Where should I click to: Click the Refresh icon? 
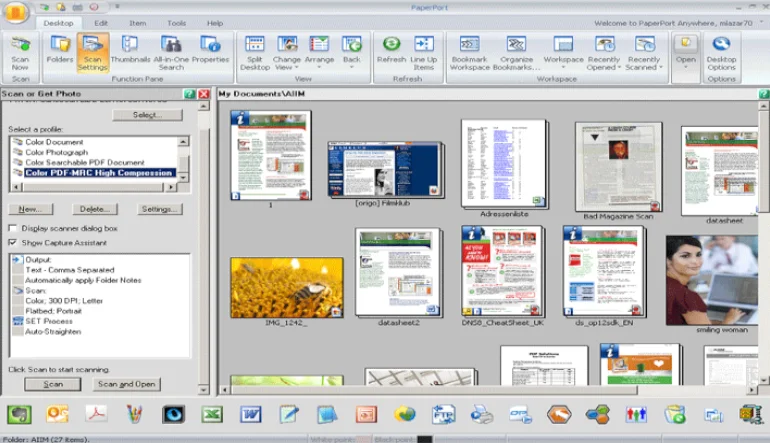[x=391, y=50]
